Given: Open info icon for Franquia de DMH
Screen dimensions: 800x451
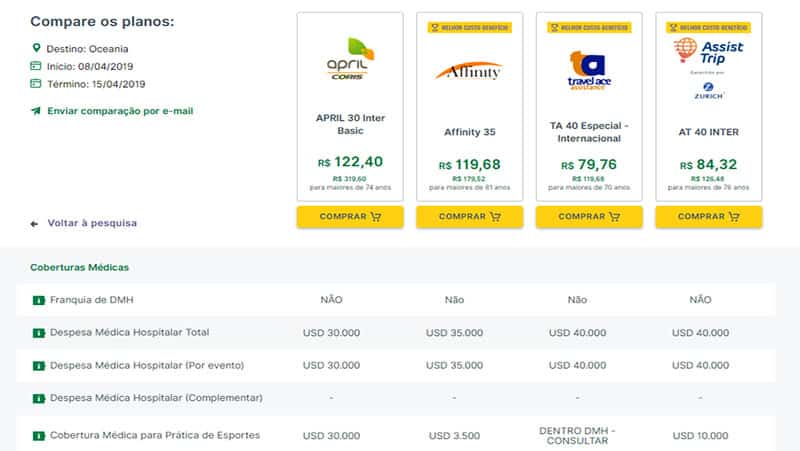Looking at the screenshot, I should click(x=39, y=300).
